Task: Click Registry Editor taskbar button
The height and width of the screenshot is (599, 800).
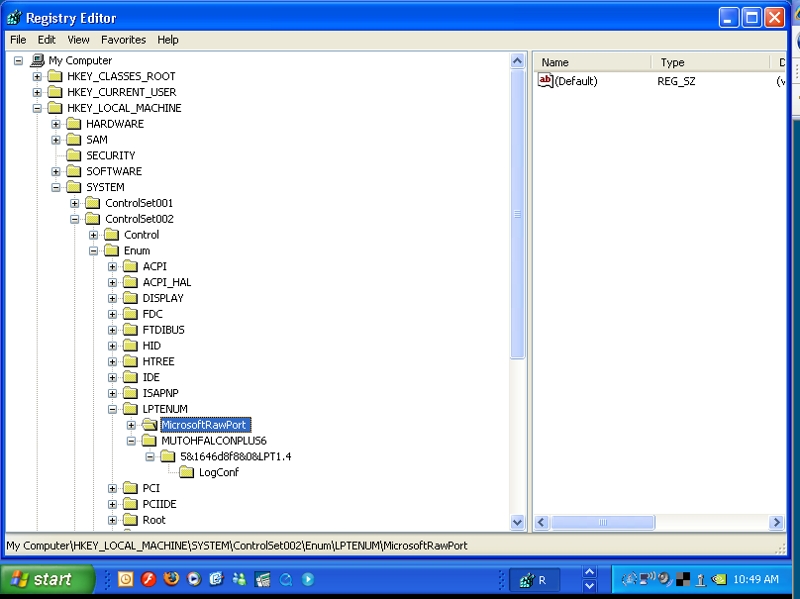Action: pos(535,580)
